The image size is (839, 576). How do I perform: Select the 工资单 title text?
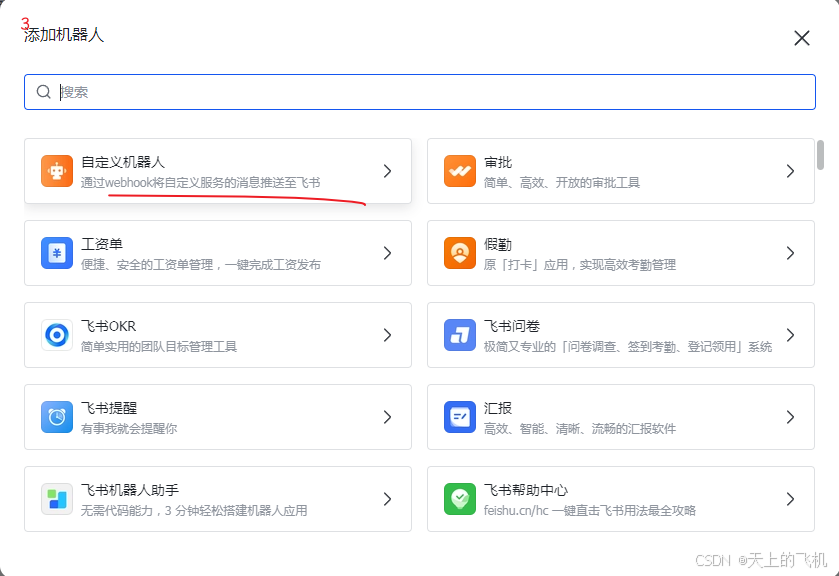coord(102,244)
